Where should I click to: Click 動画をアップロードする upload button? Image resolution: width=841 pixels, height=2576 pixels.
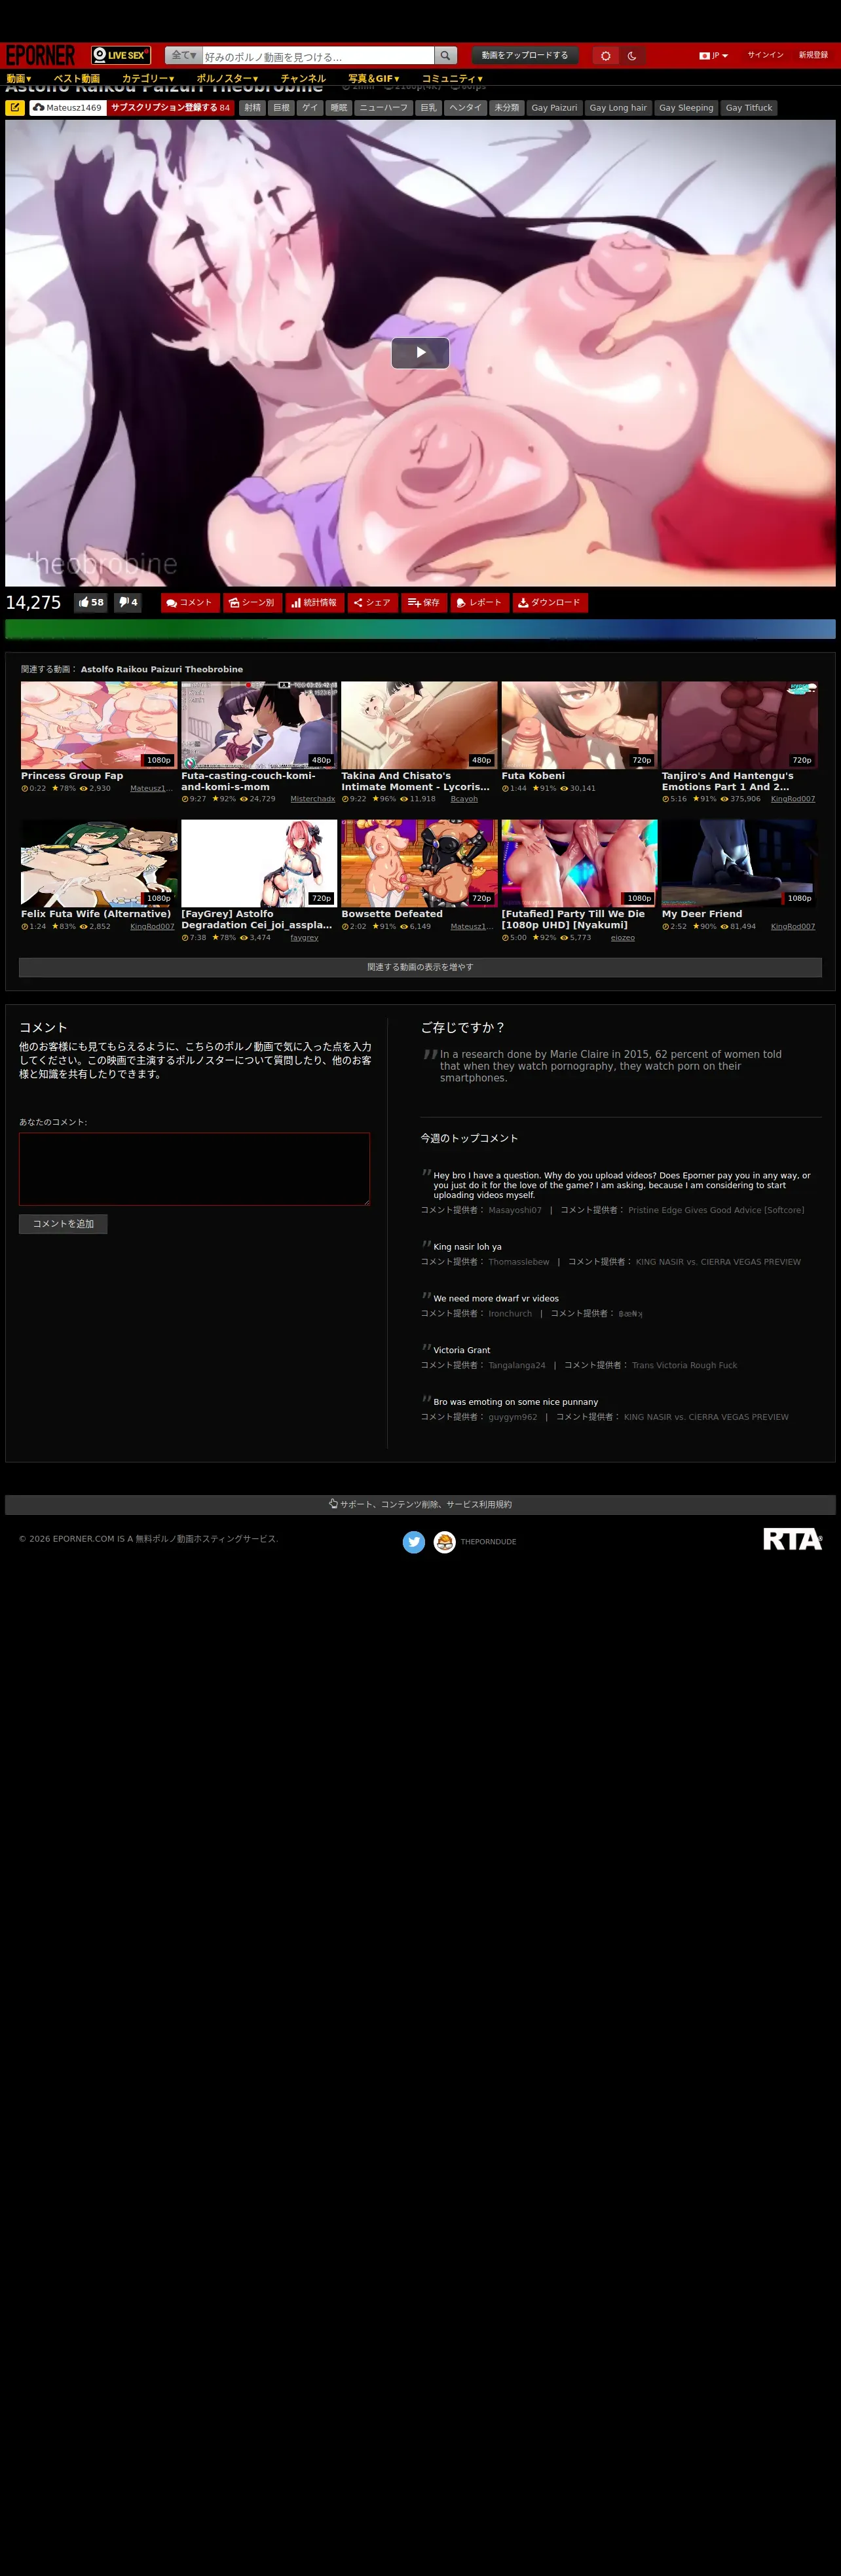(525, 56)
